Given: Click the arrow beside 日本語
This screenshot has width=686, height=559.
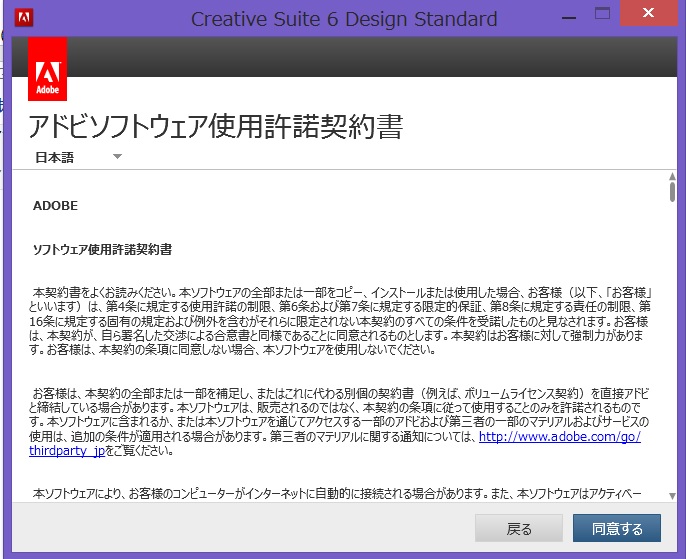Looking at the screenshot, I should click(x=117, y=157).
